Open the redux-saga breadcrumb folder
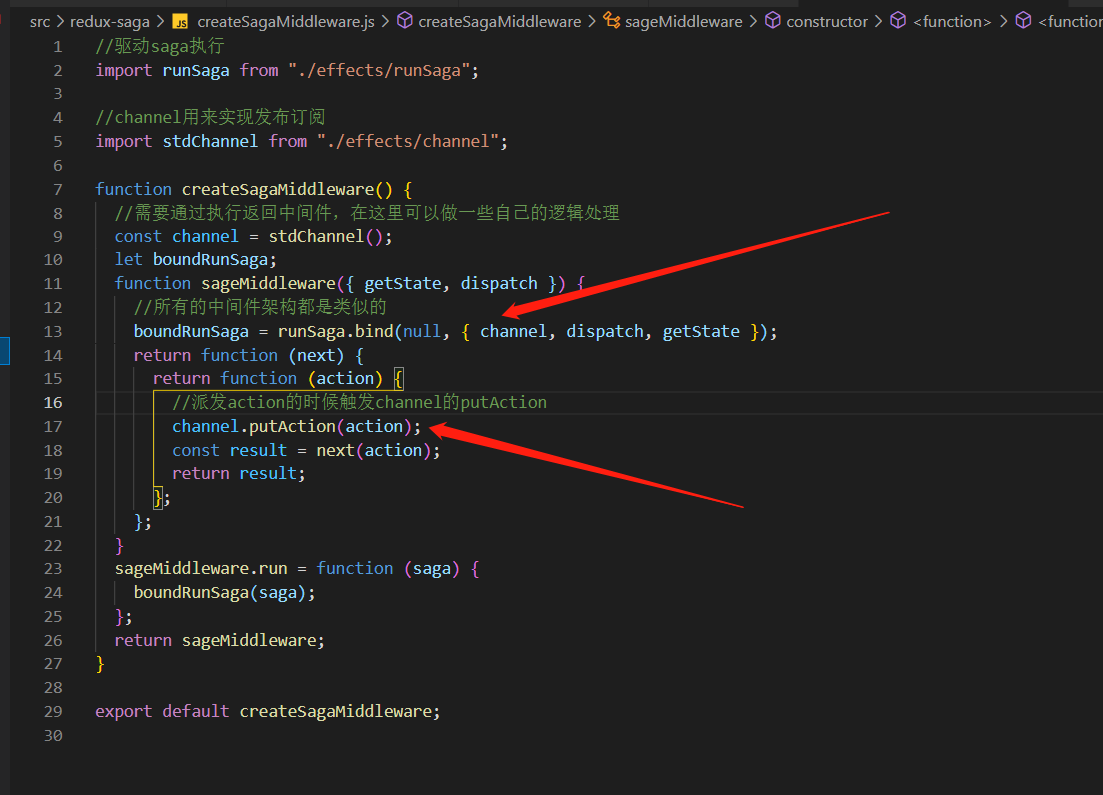Viewport: 1103px width, 795px height. click(110, 22)
